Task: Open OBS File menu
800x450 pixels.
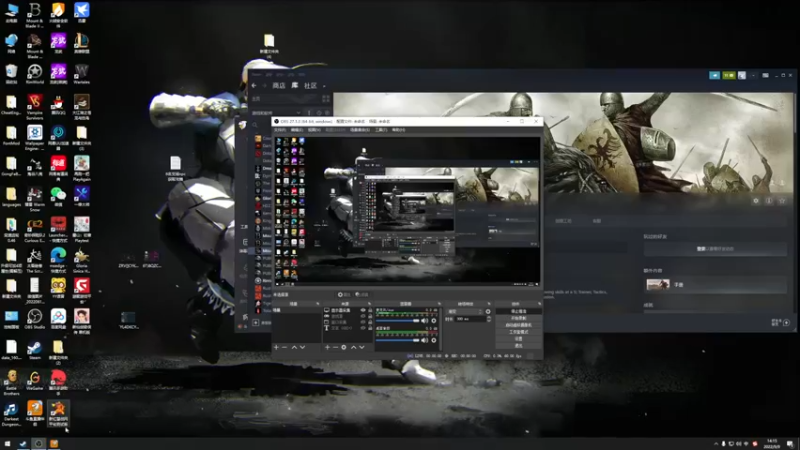Action: coord(280,130)
